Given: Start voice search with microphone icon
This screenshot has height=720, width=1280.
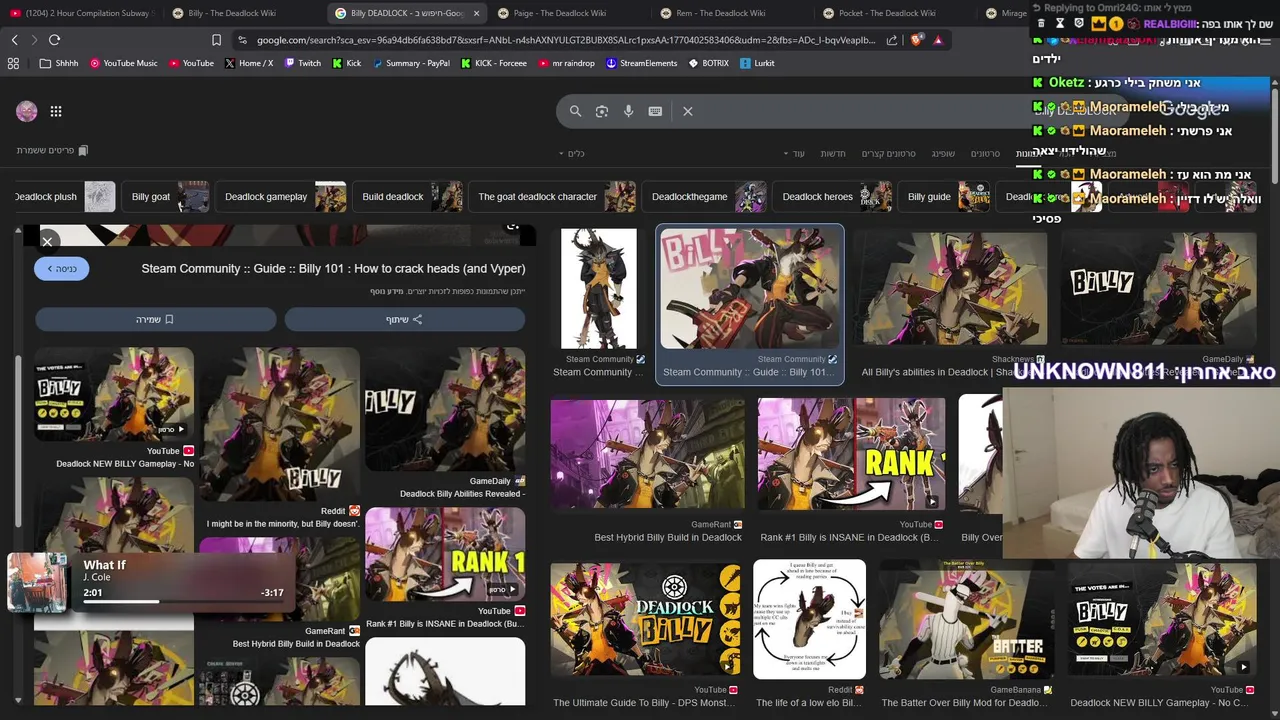Looking at the screenshot, I should (628, 111).
